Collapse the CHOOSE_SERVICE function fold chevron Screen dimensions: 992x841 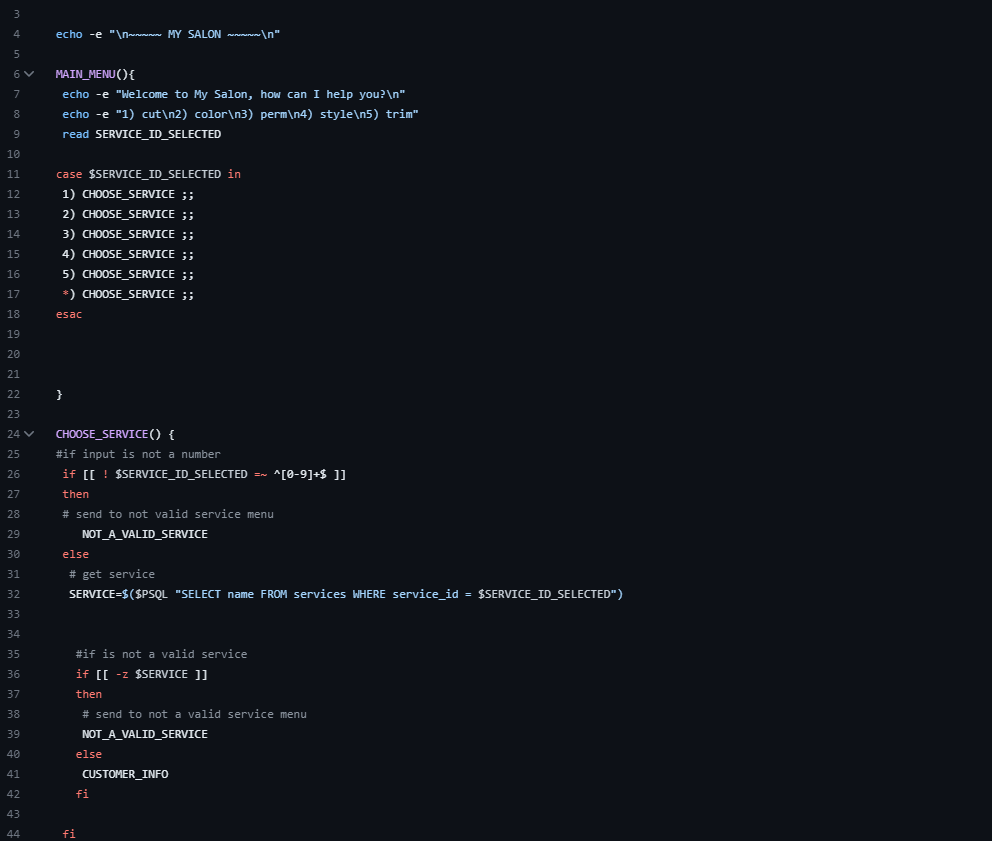point(30,434)
